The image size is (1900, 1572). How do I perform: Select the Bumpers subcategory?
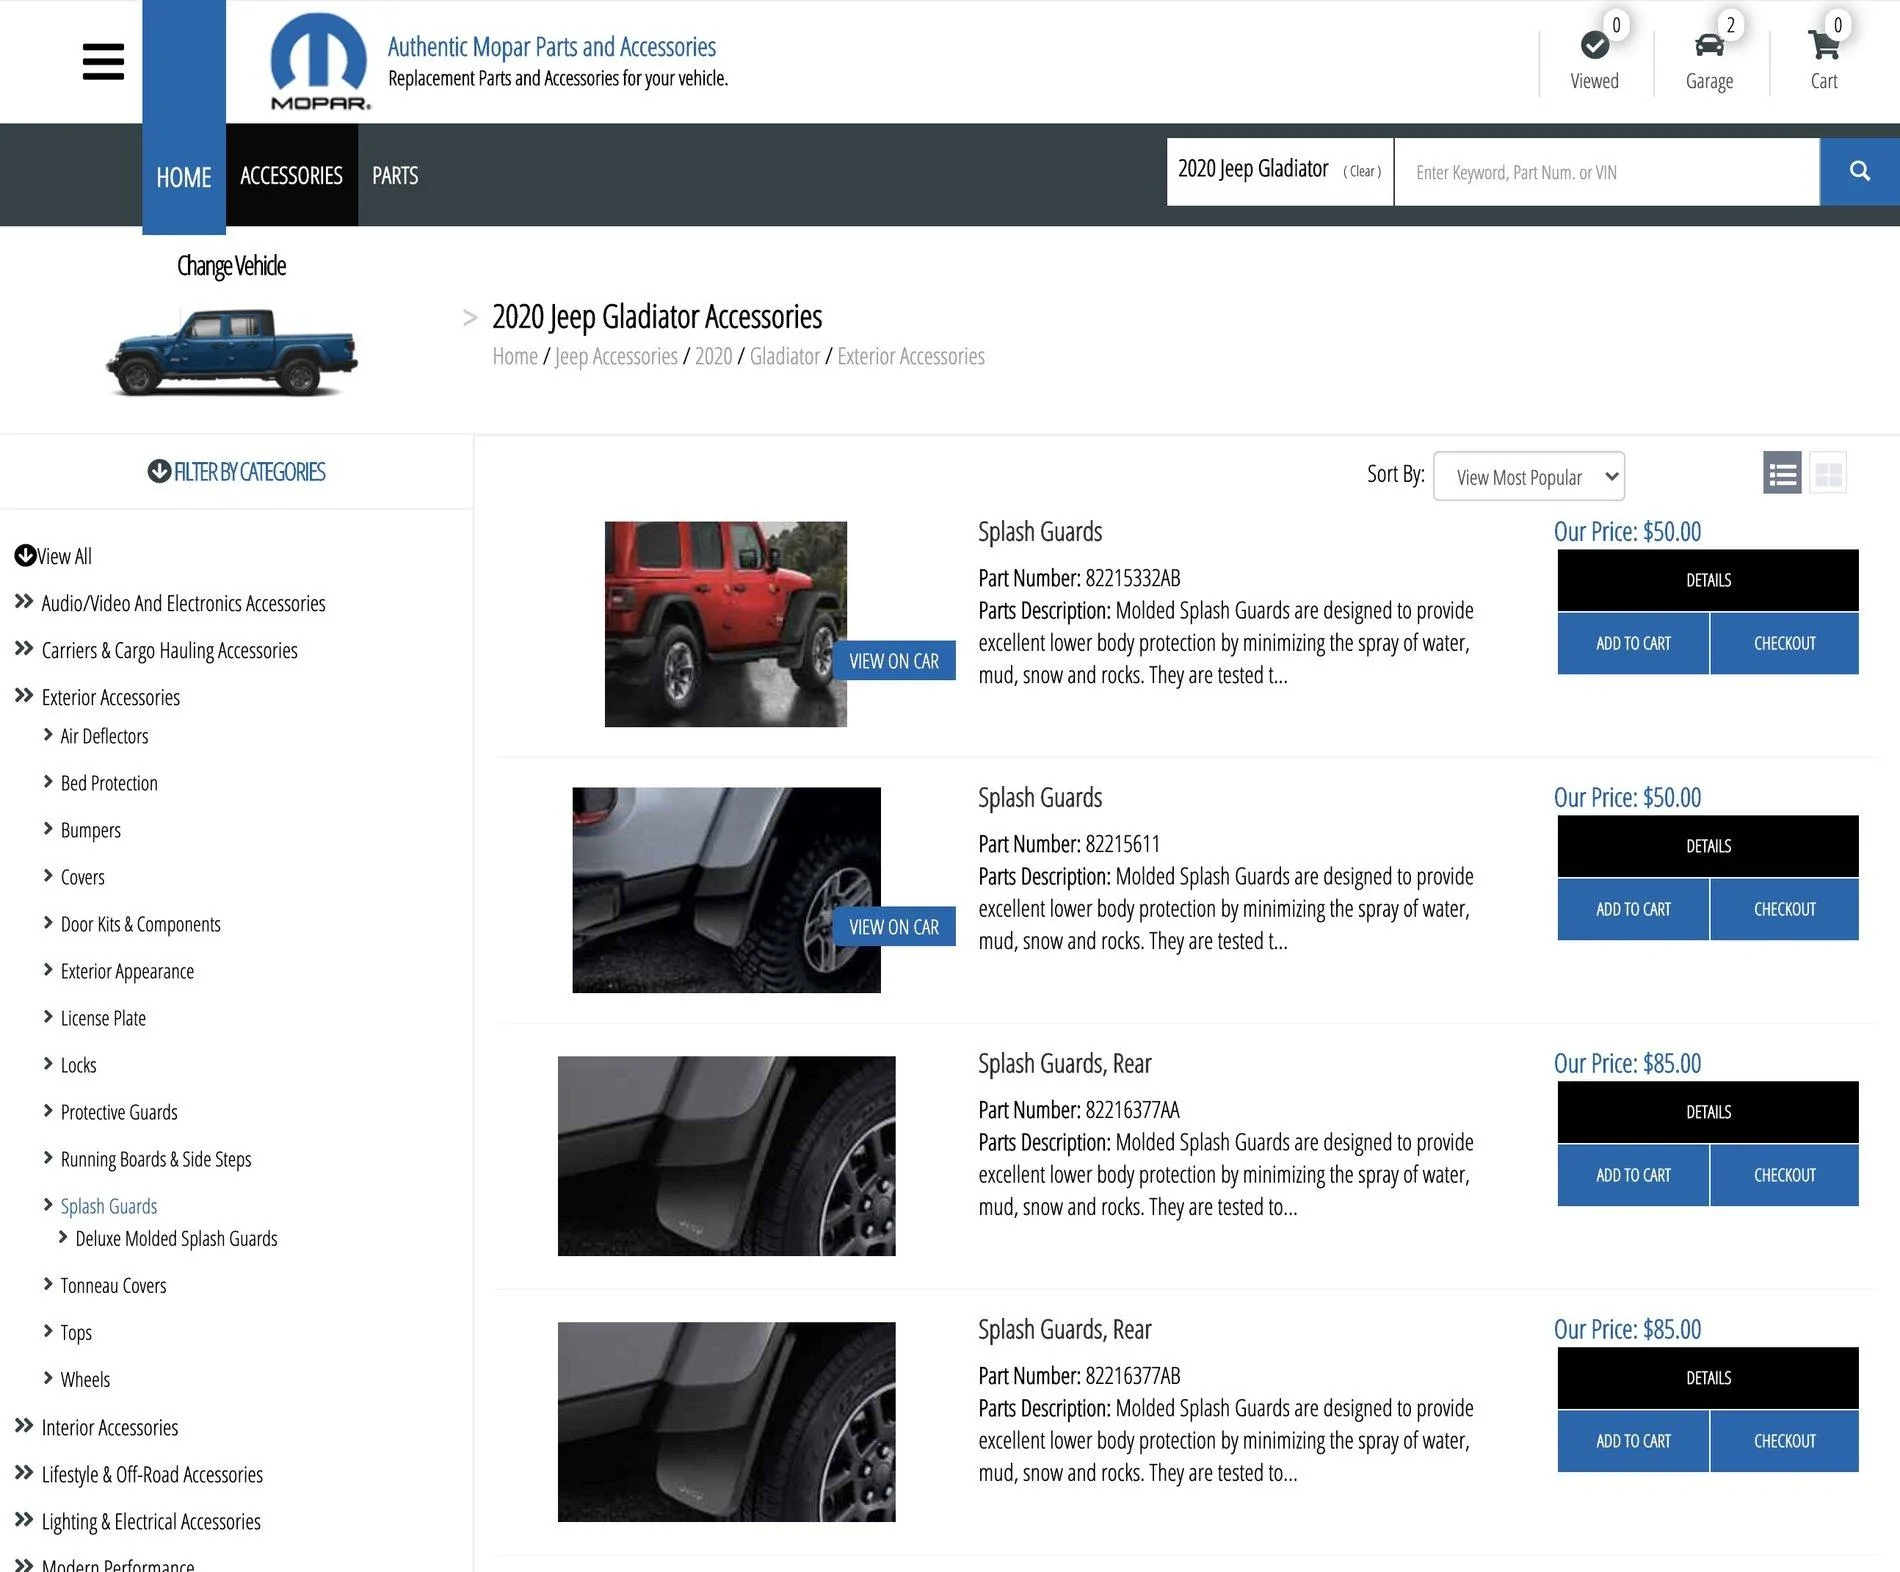[x=90, y=830]
